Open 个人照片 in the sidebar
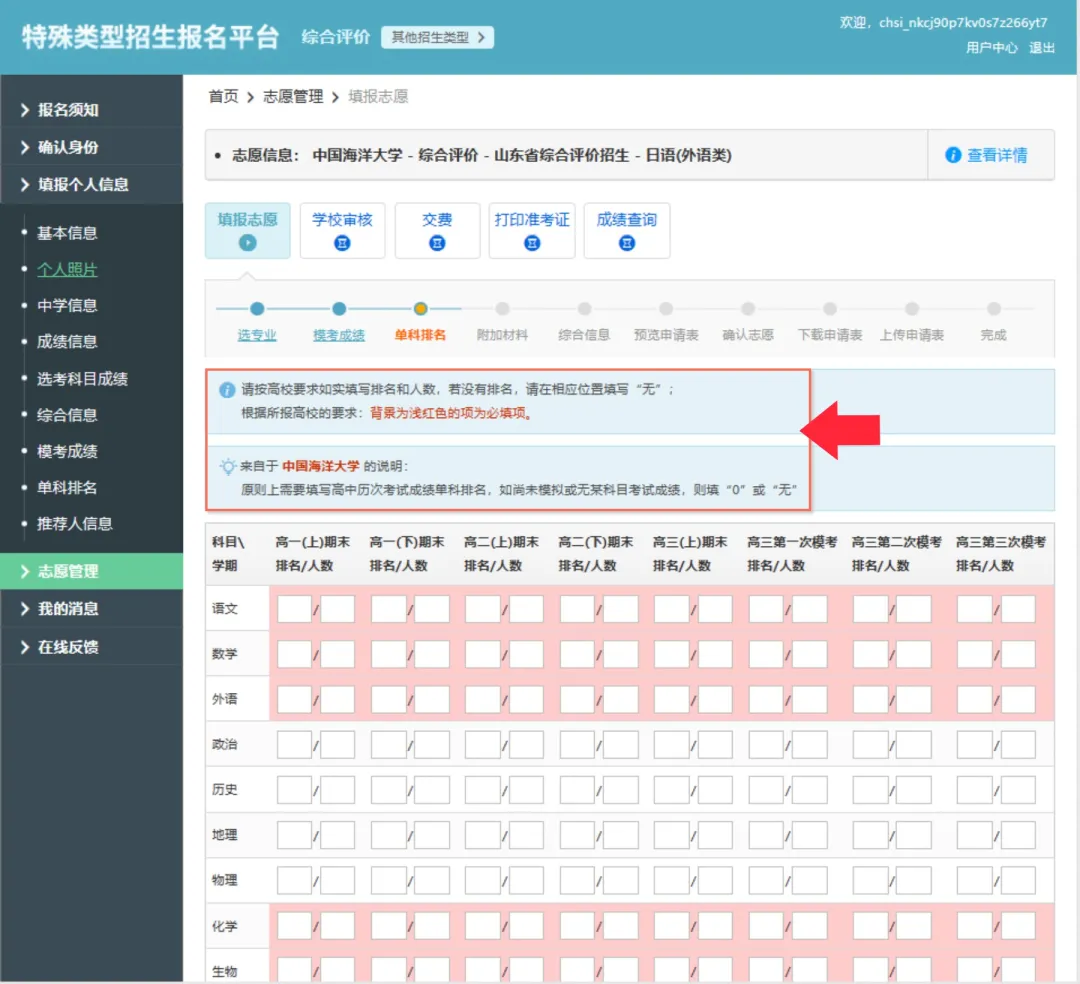 point(67,270)
